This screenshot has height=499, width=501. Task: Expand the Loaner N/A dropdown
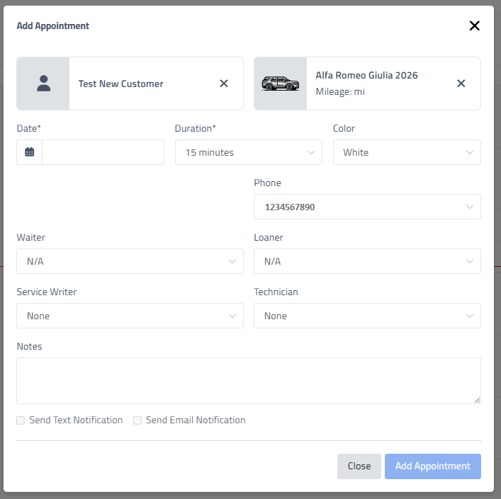[367, 261]
